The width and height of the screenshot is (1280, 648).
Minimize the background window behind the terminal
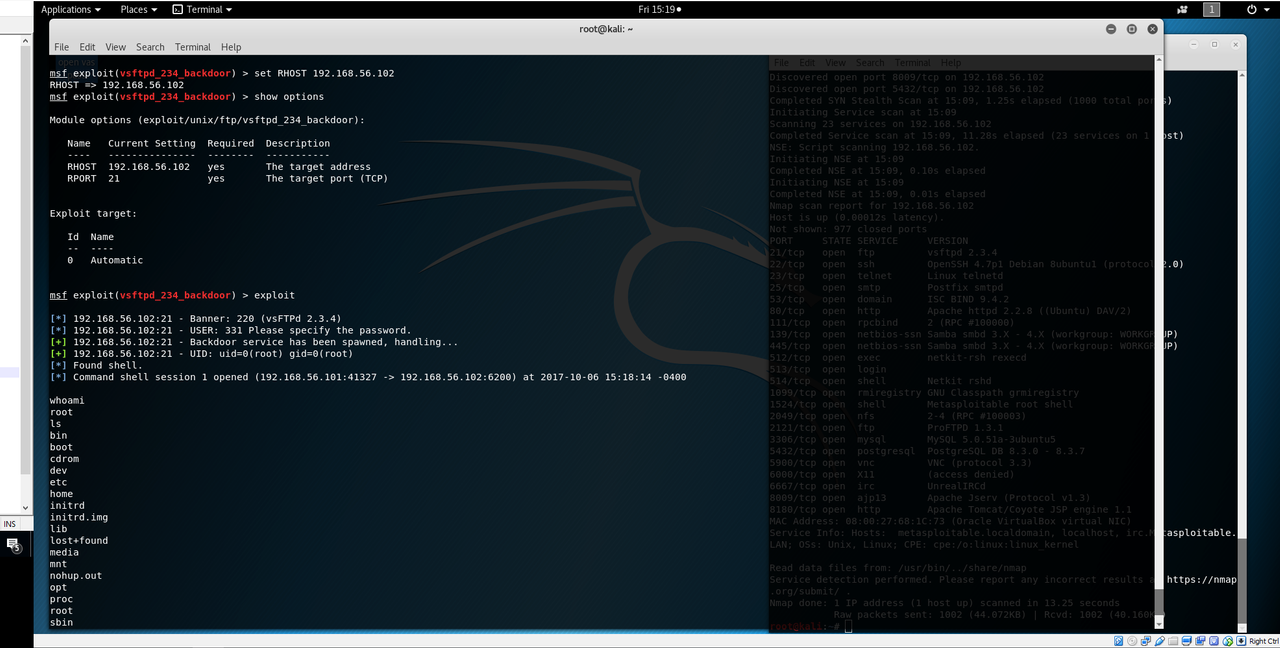pyautogui.click(x=1193, y=44)
